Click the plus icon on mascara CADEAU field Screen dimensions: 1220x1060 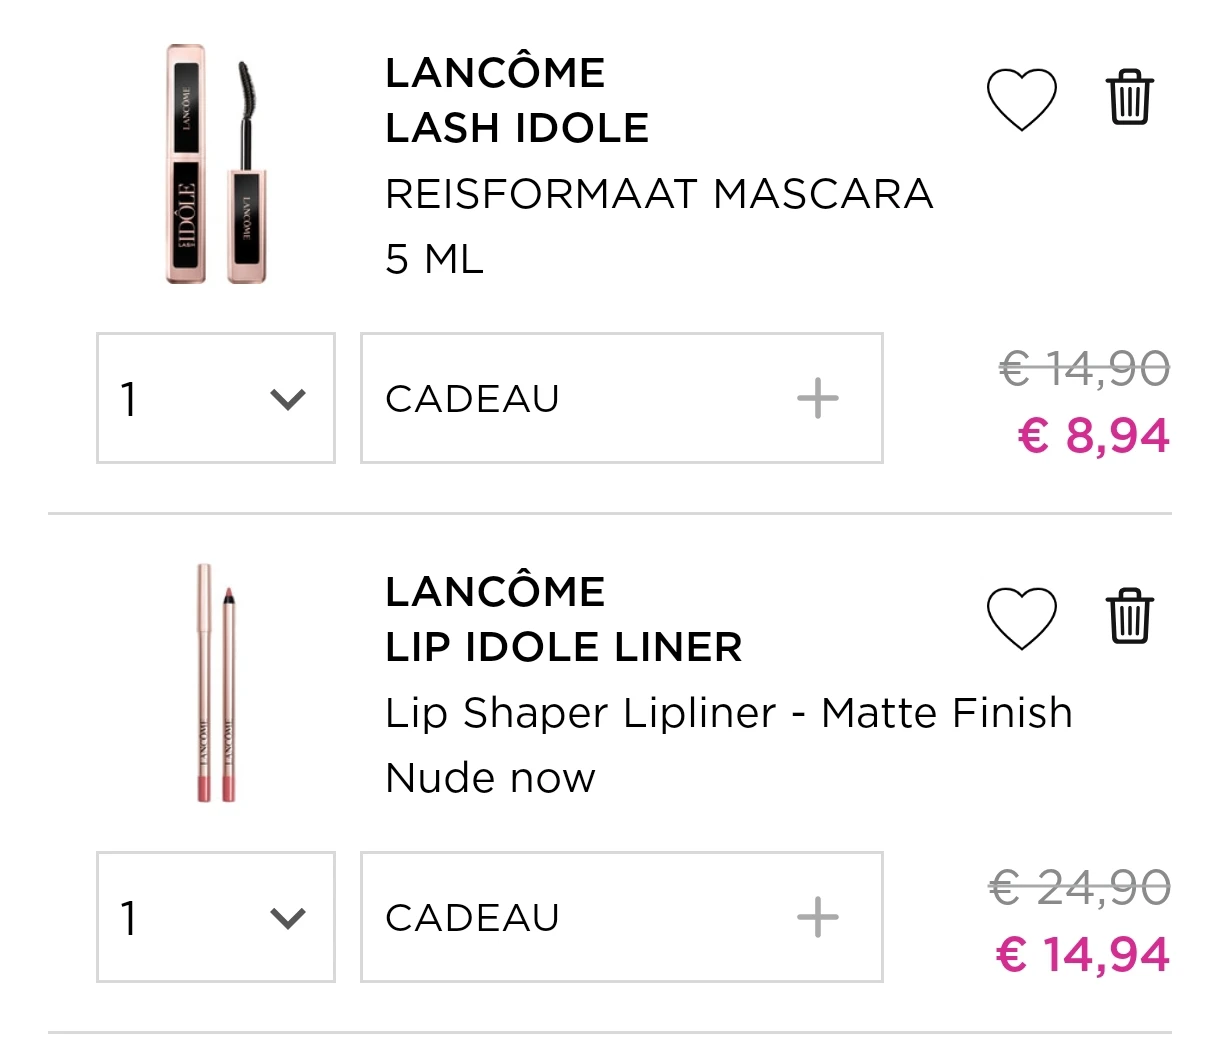[820, 398]
